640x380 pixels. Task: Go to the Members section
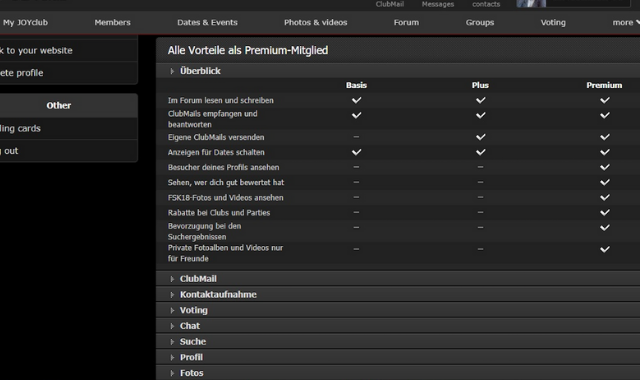coord(113,22)
